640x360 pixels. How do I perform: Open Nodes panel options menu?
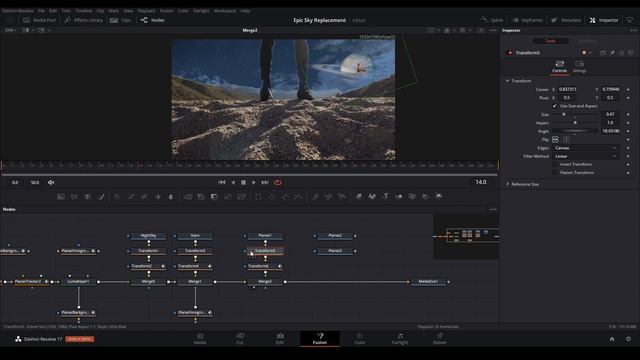493,209
